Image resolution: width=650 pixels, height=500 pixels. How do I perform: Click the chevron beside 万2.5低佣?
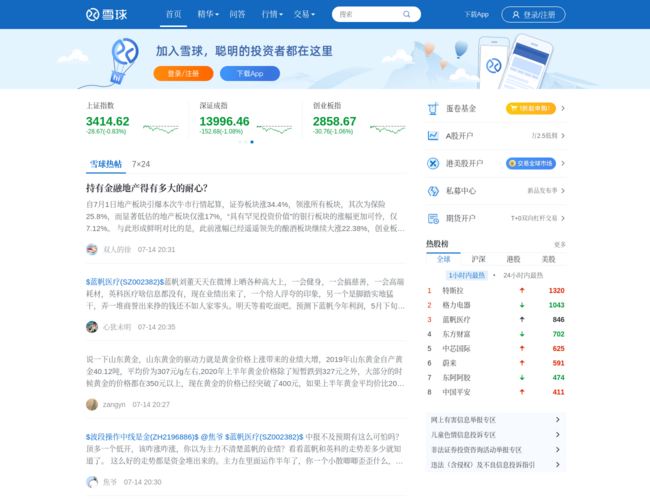pos(563,136)
